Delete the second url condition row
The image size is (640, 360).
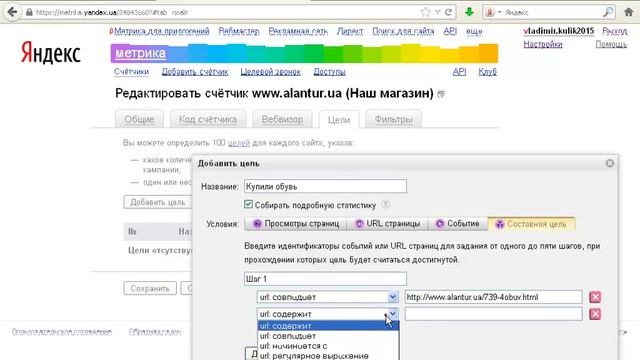click(595, 314)
